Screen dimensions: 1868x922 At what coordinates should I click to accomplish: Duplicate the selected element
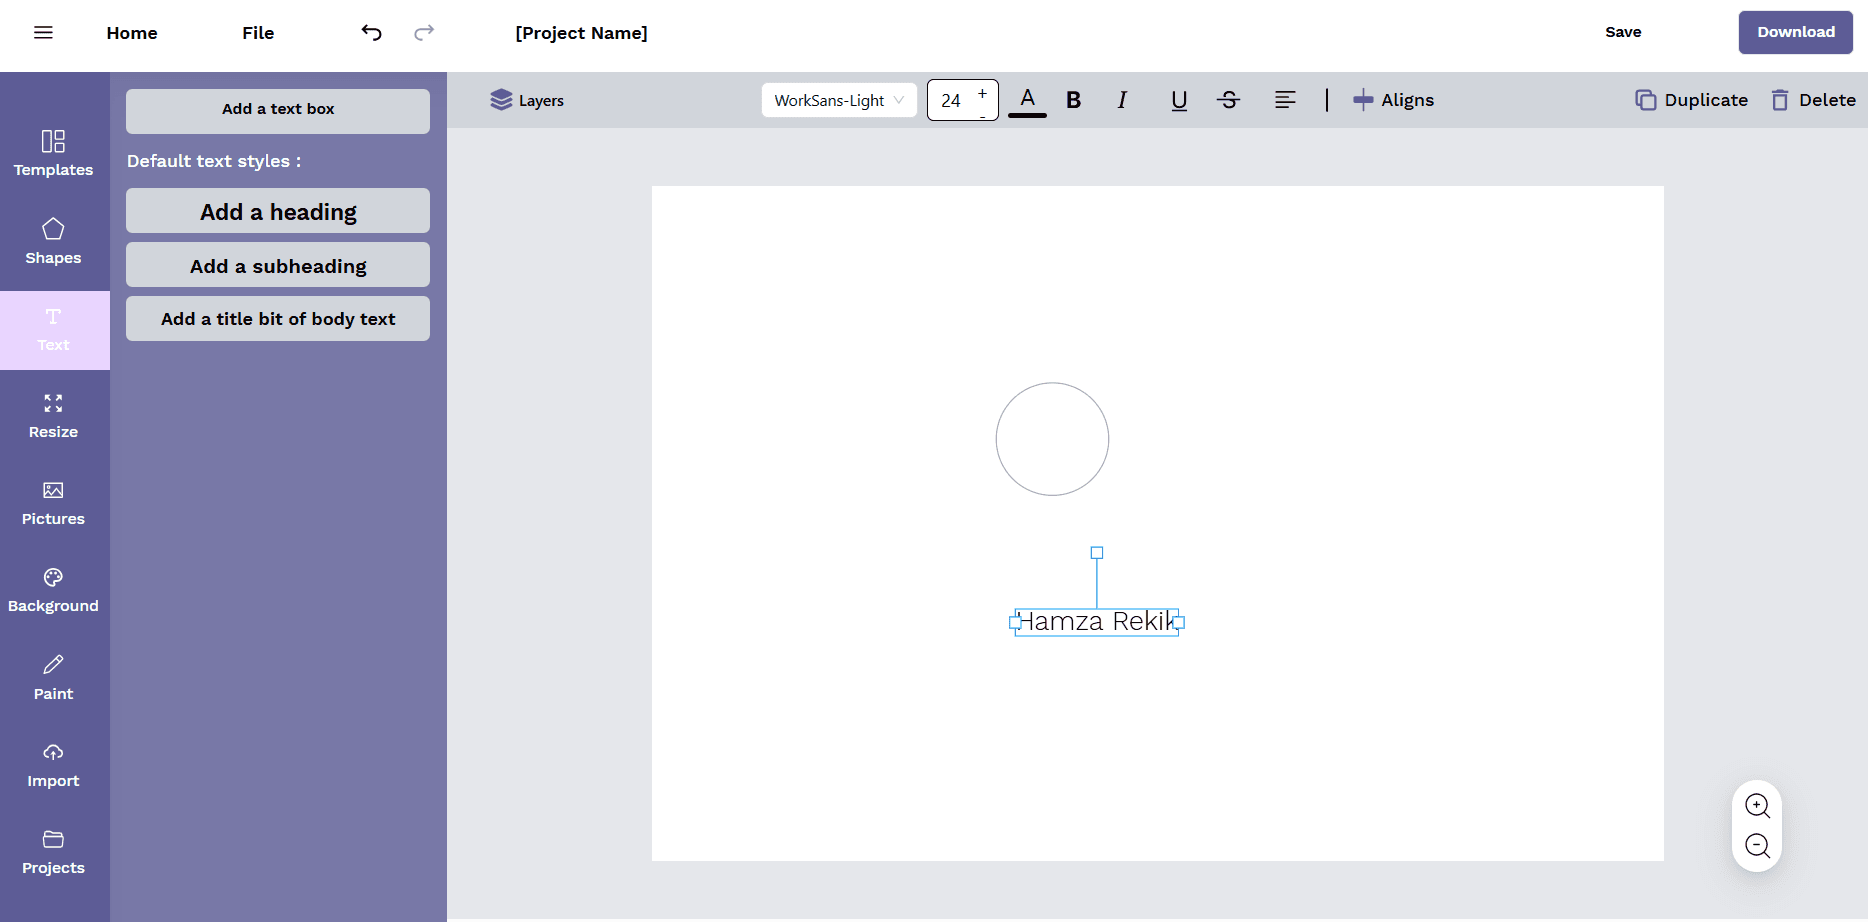pos(1692,100)
